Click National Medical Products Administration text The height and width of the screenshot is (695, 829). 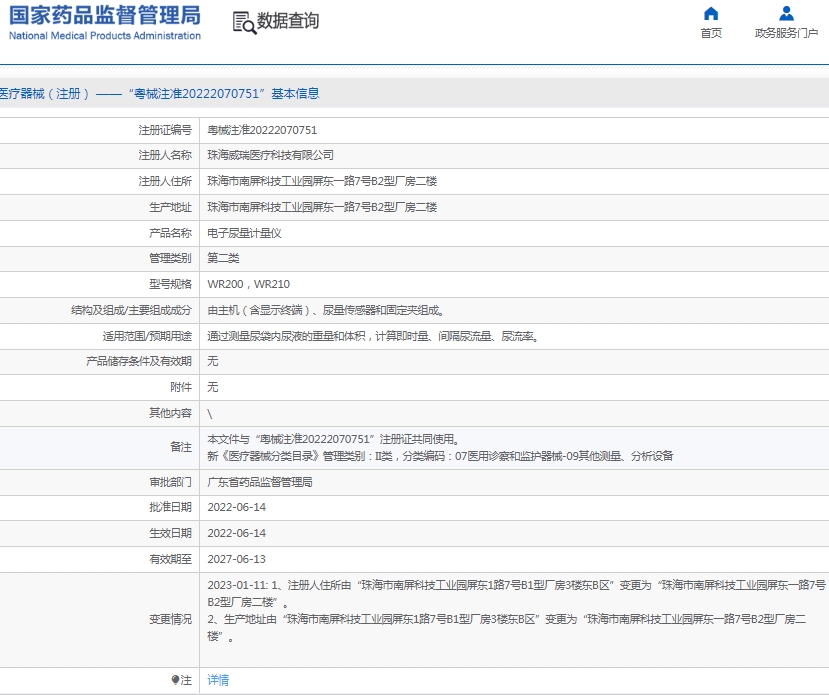pos(105,36)
